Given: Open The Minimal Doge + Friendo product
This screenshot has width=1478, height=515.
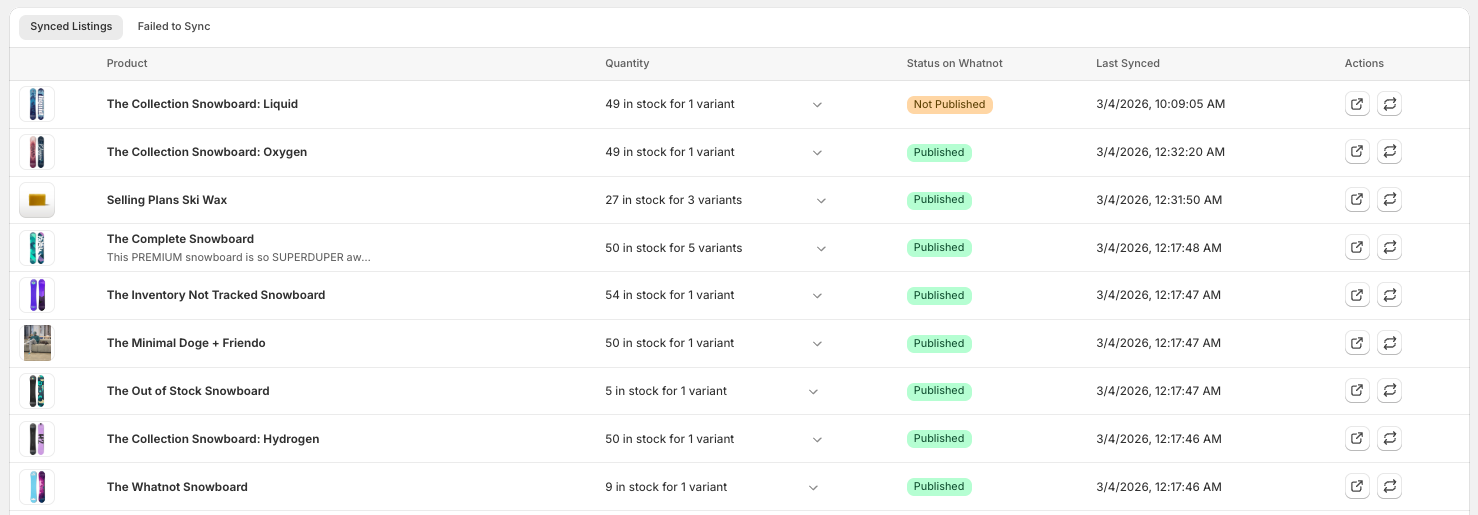Looking at the screenshot, I should pyautogui.click(x=186, y=343).
